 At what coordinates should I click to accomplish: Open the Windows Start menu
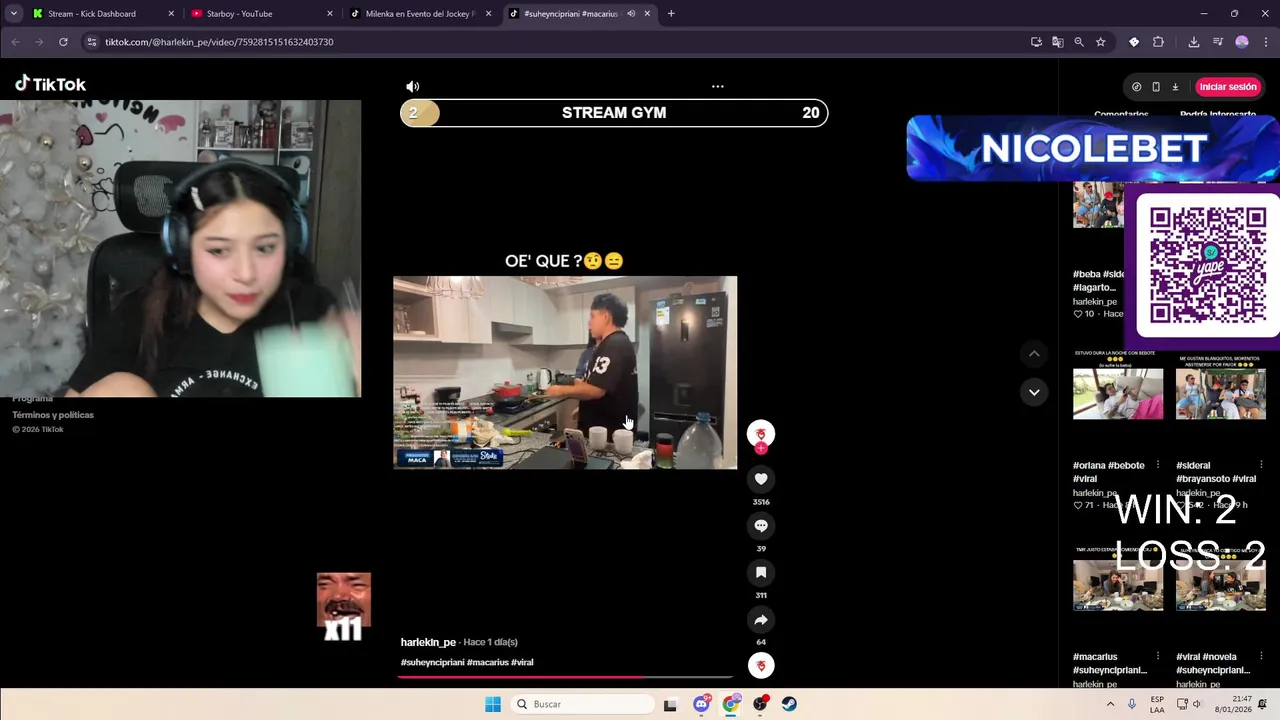point(493,704)
